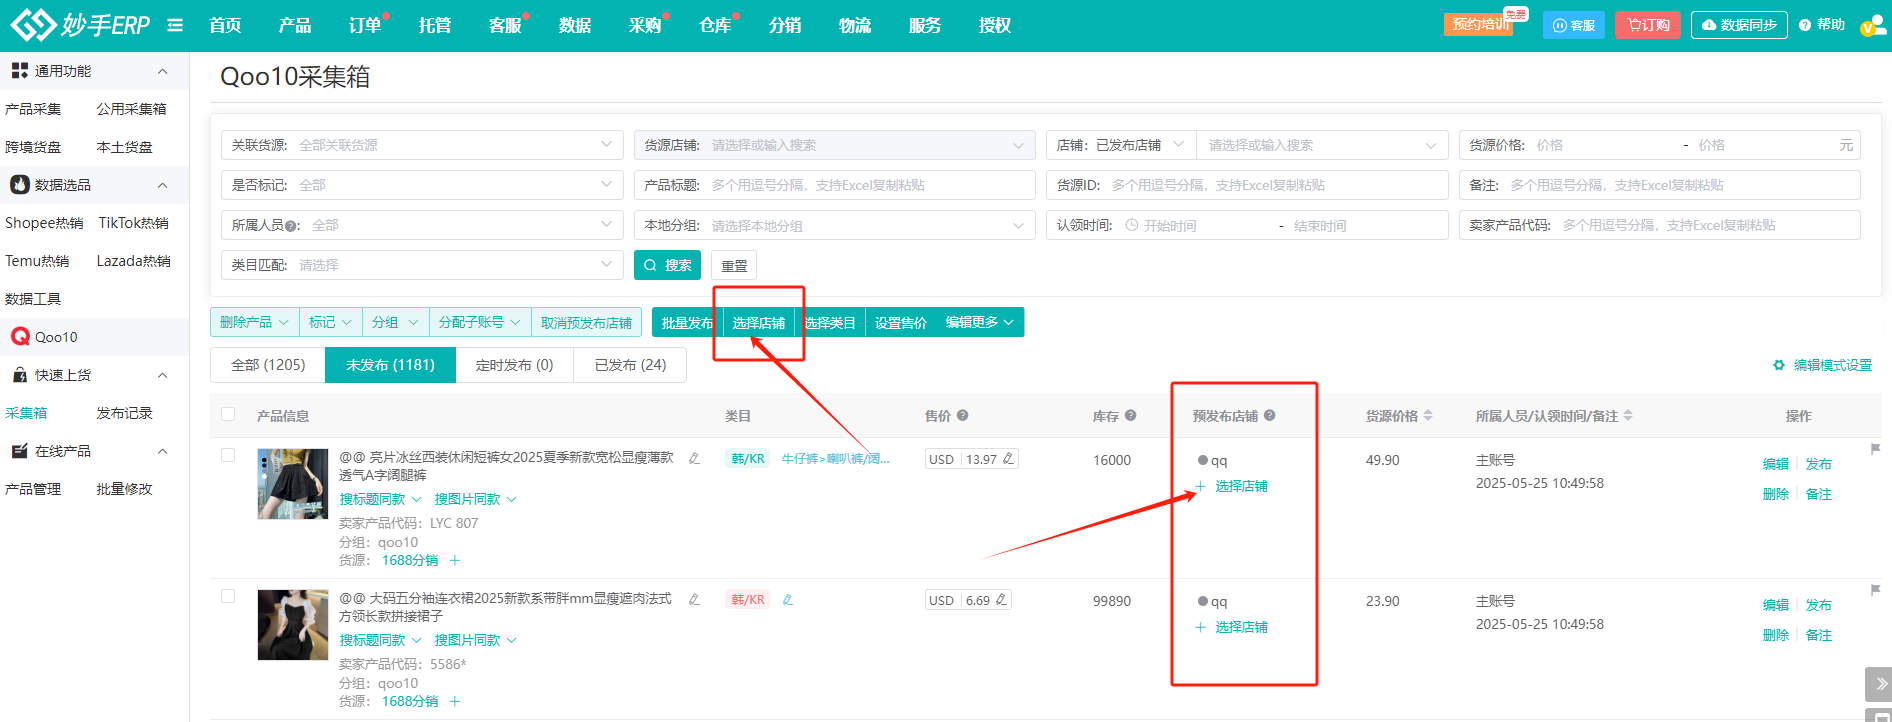Click the 发布 link for the first product
1892x722 pixels.
tap(1818, 464)
